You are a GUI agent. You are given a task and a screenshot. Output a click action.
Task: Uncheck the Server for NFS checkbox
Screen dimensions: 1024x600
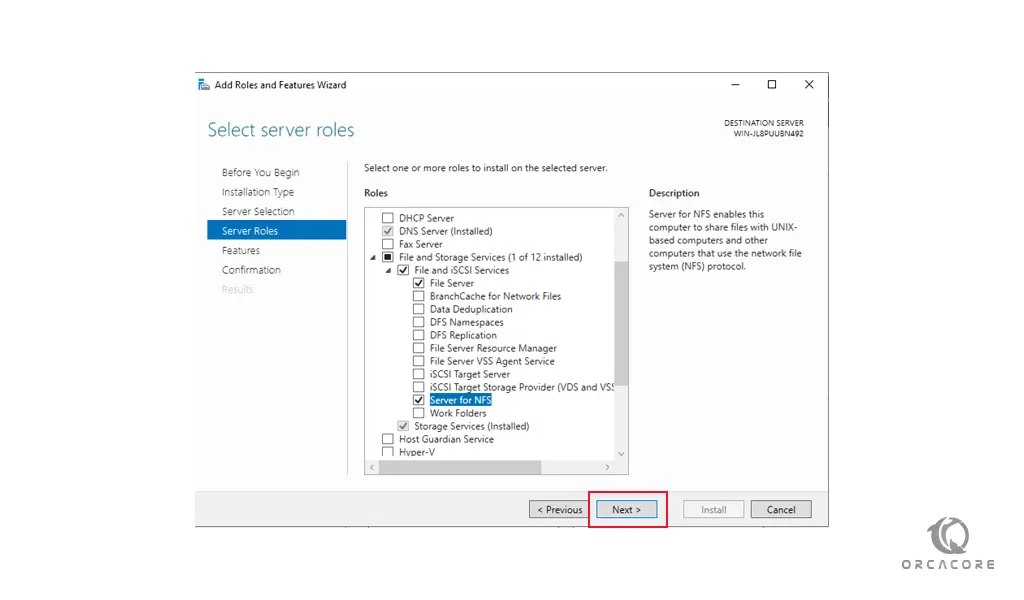click(419, 400)
